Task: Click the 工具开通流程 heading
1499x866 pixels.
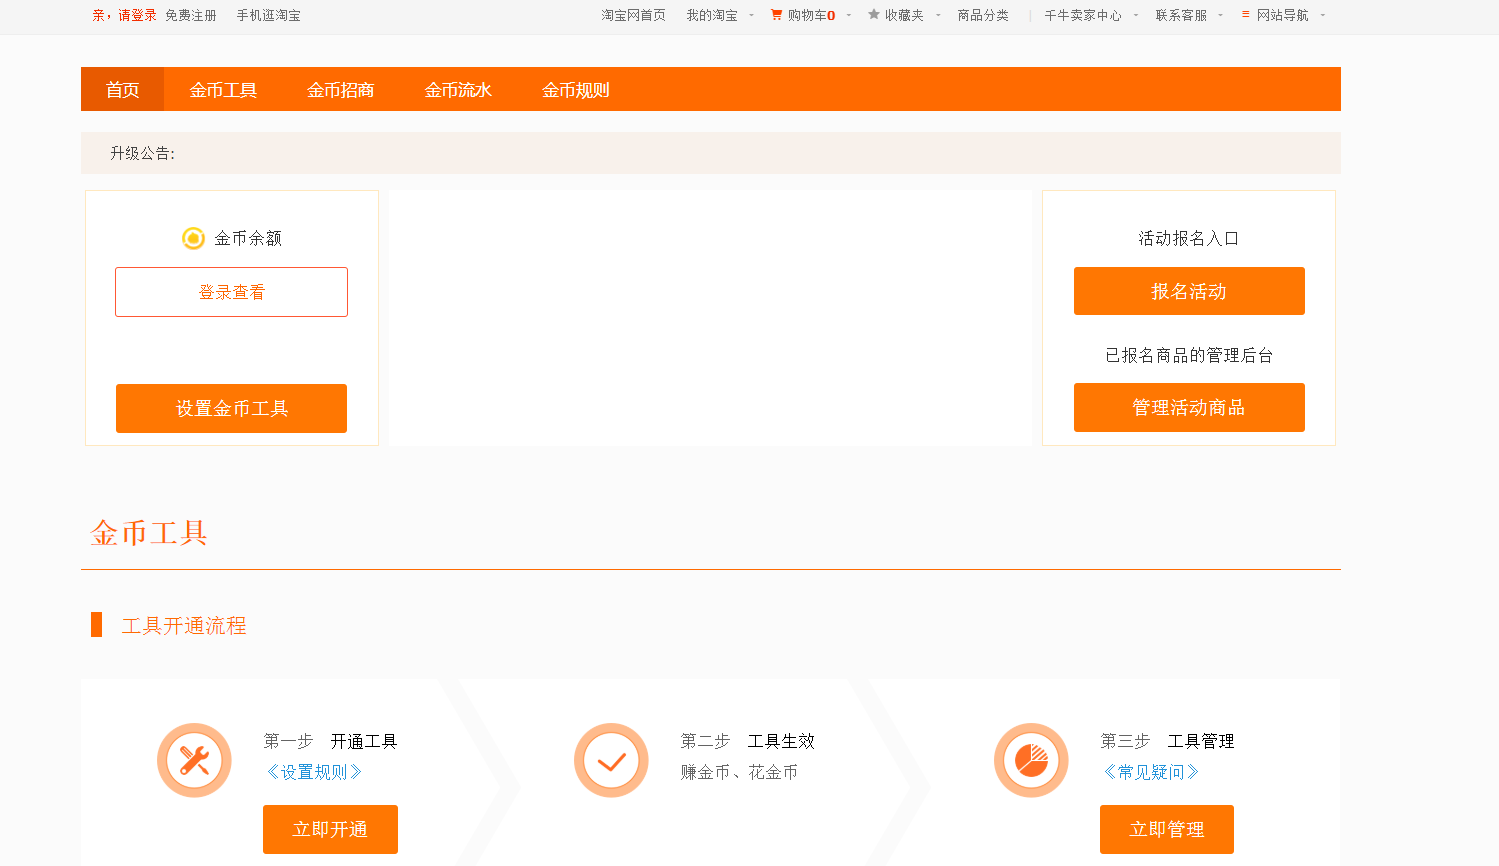Action: [x=184, y=625]
